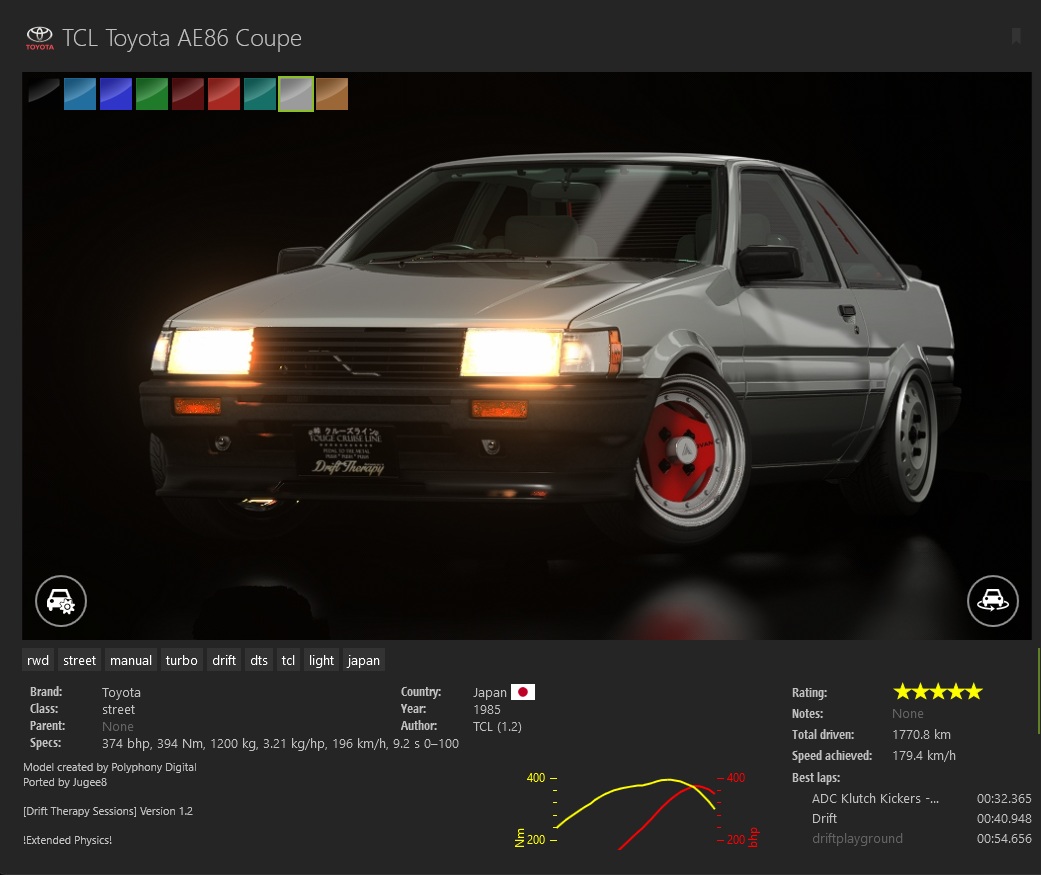Select the black skin swatch
The image size is (1041, 875).
click(x=44, y=94)
